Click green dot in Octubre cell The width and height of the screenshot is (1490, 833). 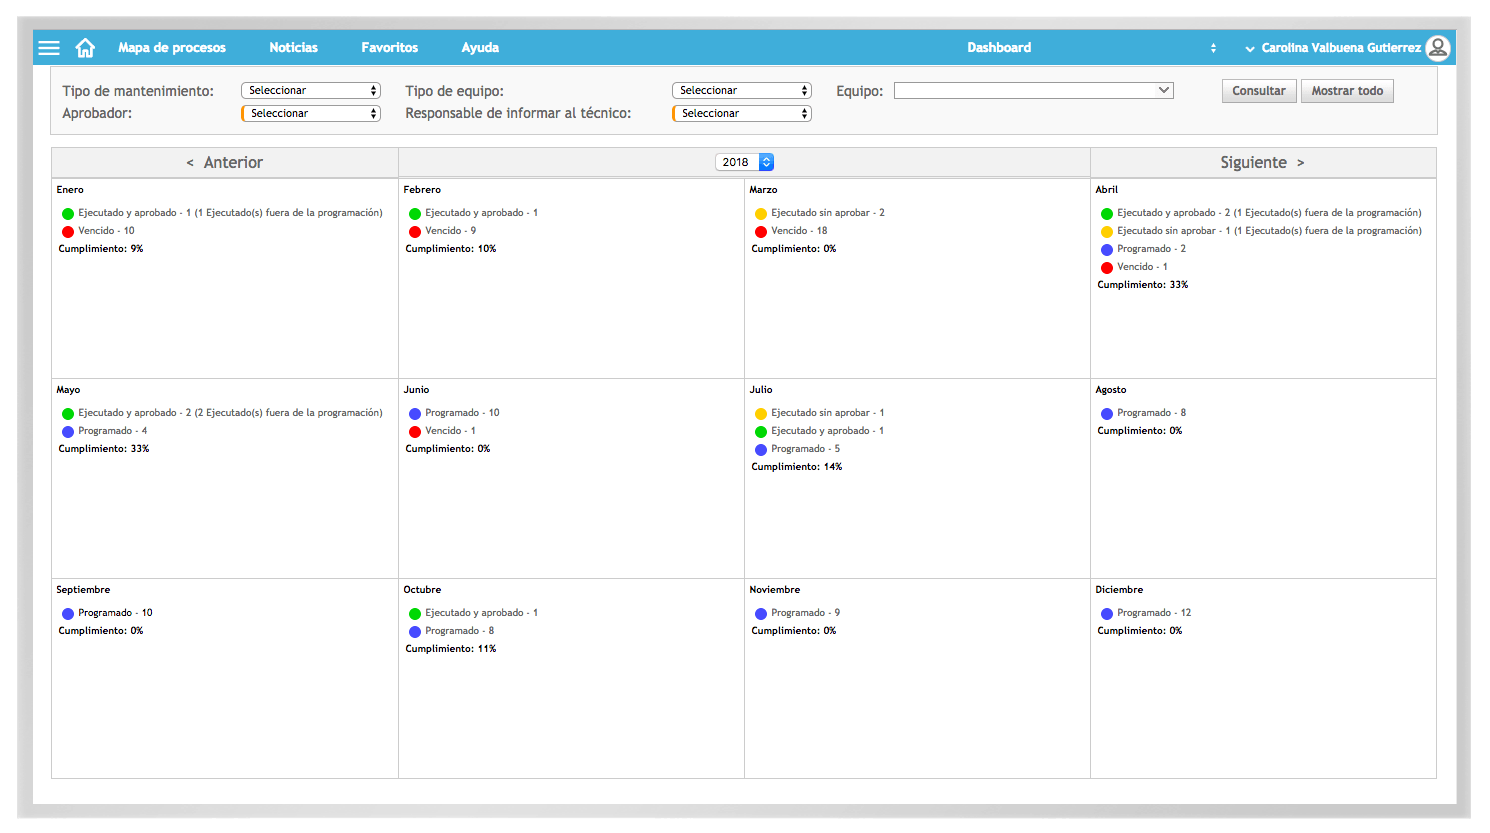[415, 614]
